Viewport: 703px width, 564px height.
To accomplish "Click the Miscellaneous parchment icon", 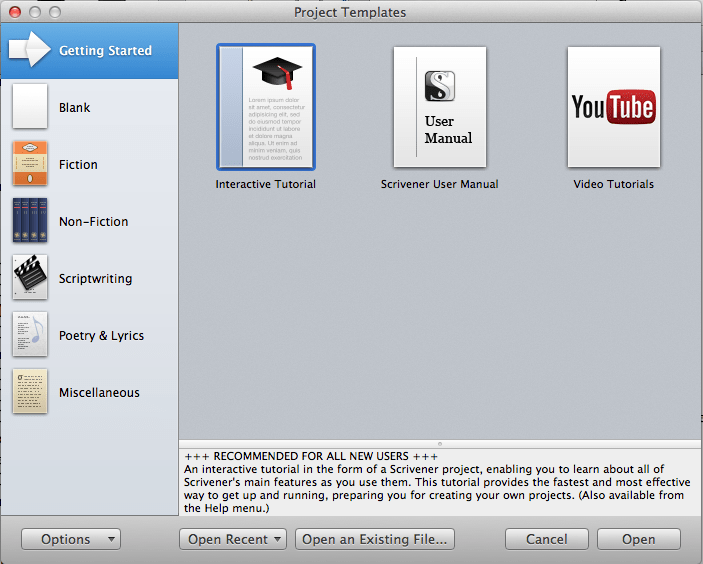I will pyautogui.click(x=30, y=391).
